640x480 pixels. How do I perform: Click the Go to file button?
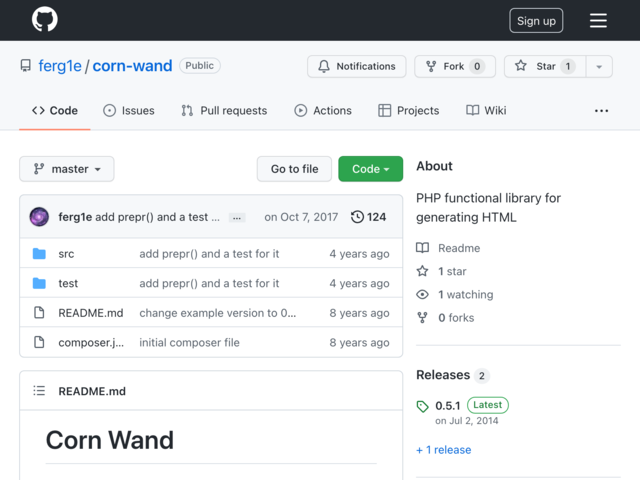pos(294,169)
